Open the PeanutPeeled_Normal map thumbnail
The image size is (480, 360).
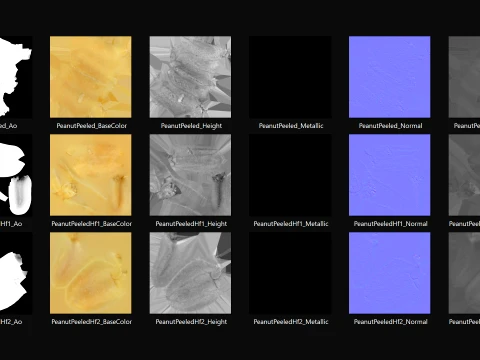point(390,77)
